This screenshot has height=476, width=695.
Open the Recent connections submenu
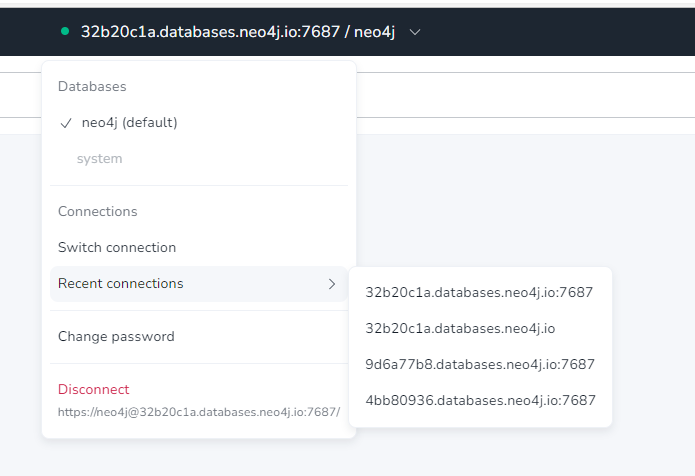199,284
